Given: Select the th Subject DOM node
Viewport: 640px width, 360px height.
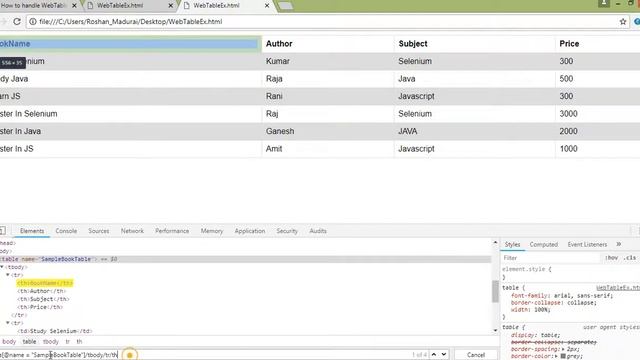Looking at the screenshot, I should coord(43,299).
